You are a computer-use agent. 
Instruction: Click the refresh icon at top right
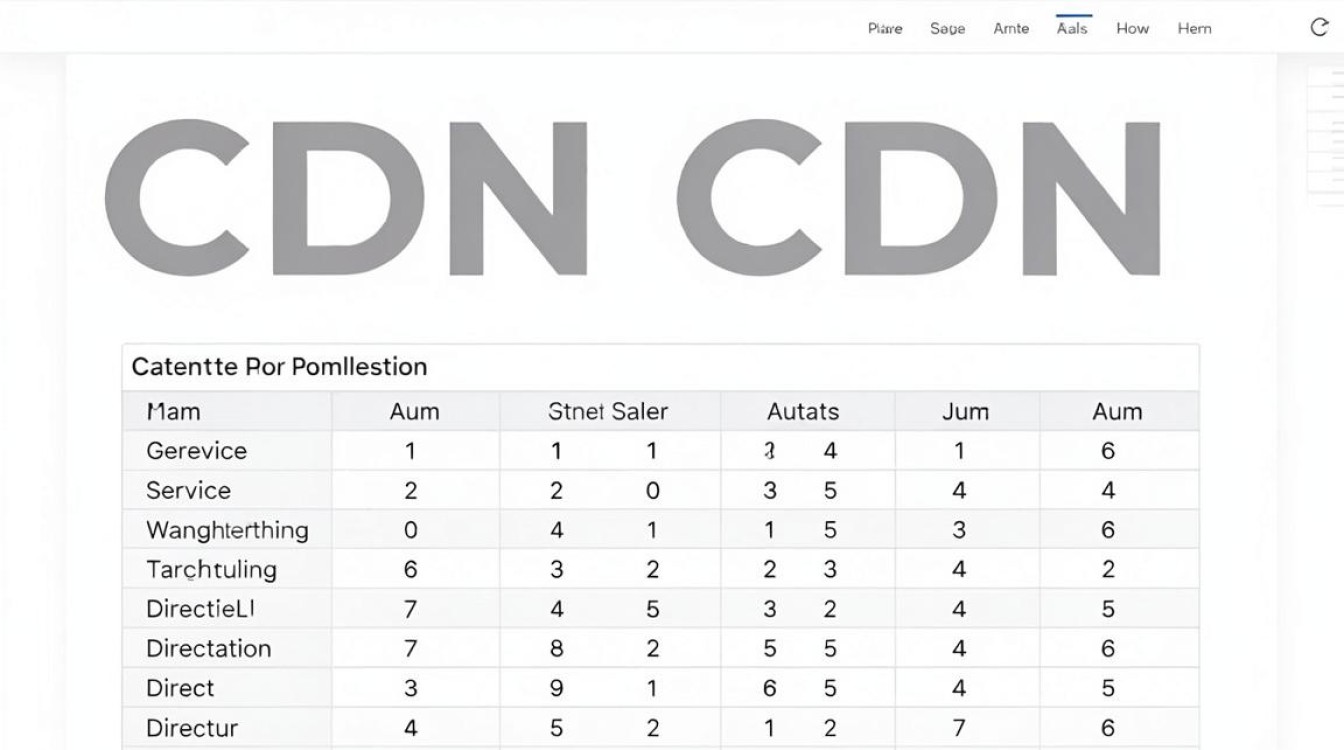1319,28
